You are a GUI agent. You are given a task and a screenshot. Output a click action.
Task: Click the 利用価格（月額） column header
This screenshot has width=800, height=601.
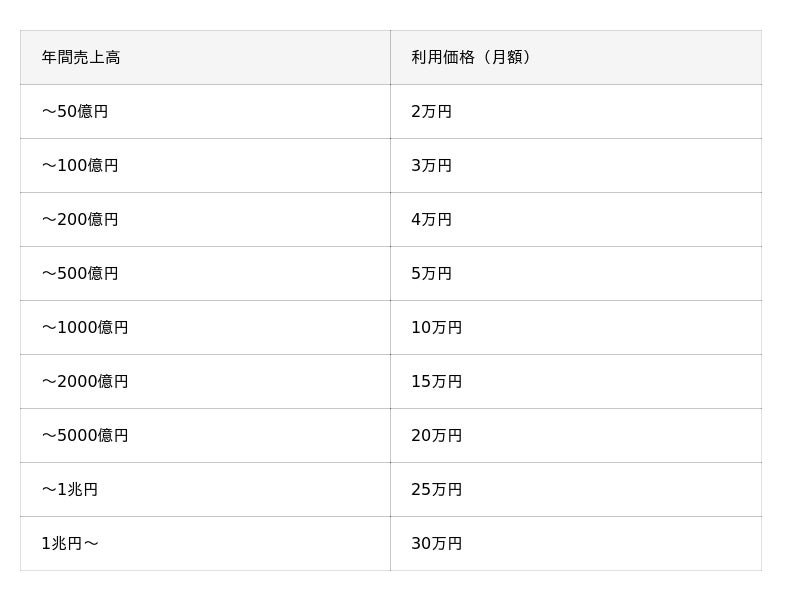[576, 57]
